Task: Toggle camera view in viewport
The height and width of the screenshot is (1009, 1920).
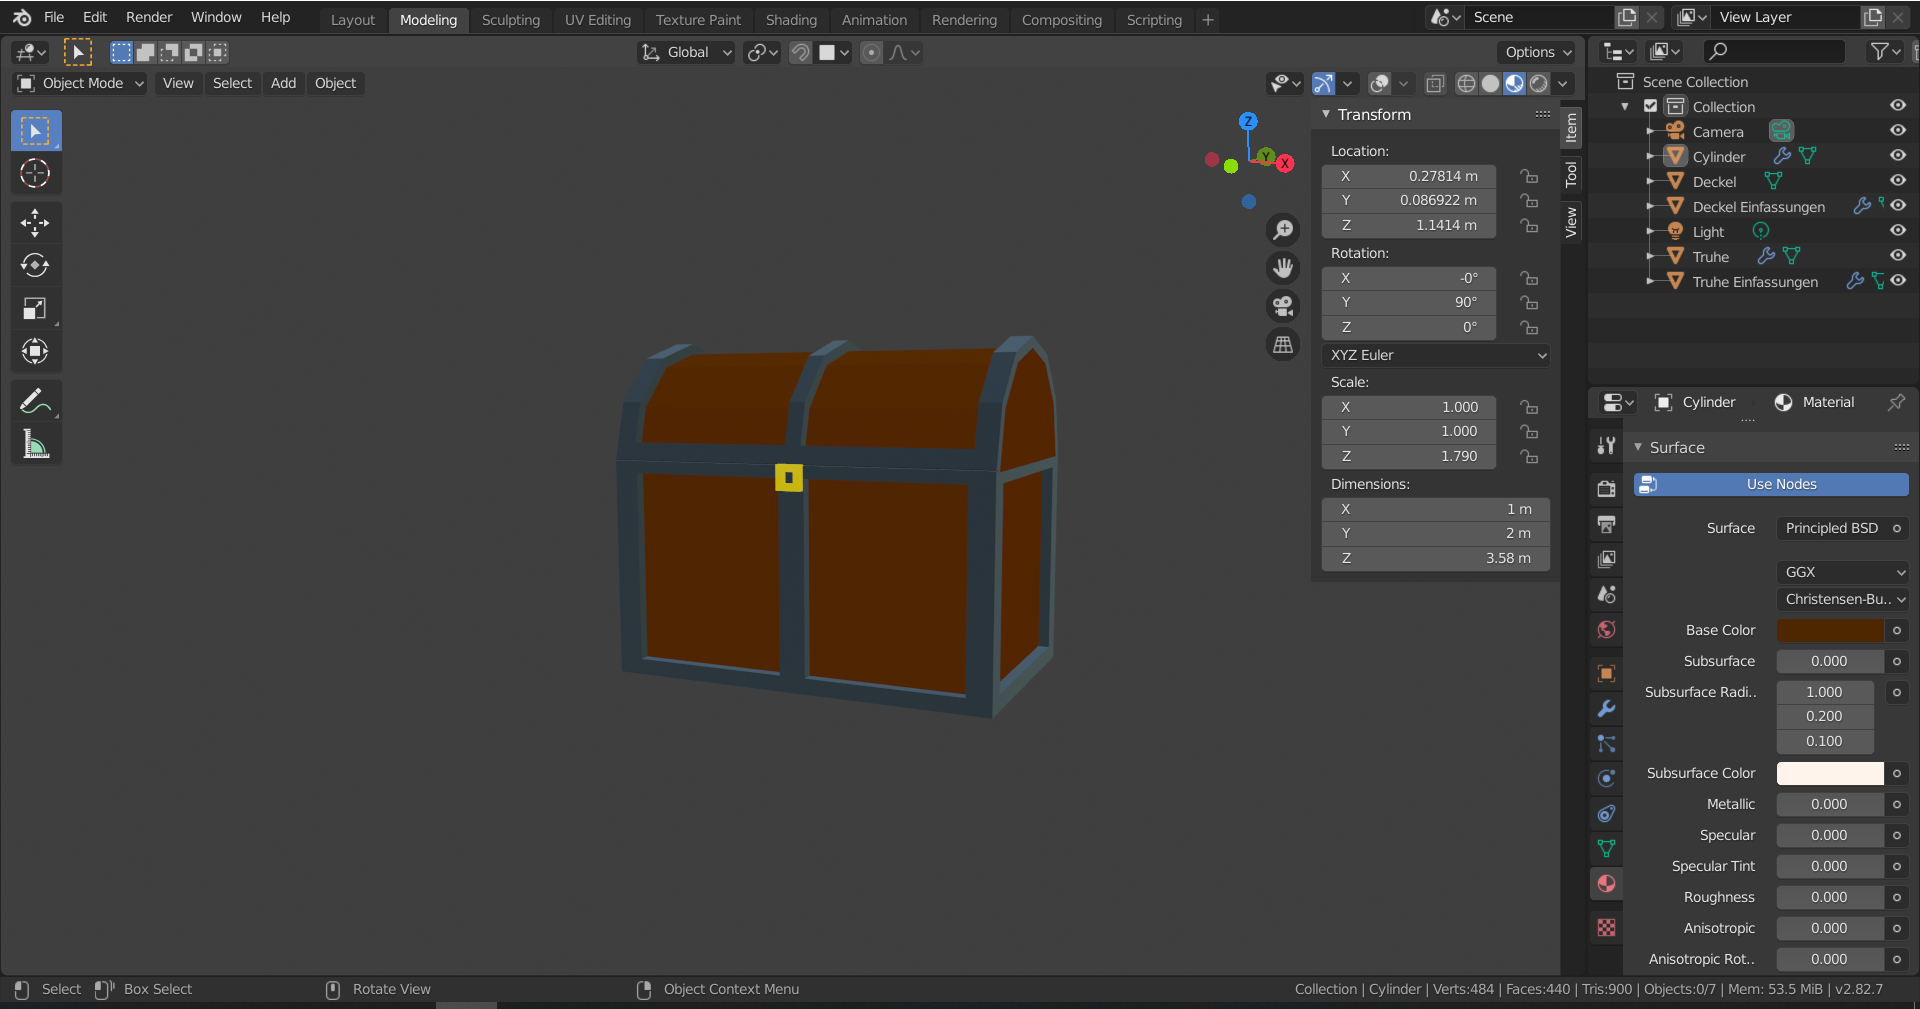Action: 1283,306
